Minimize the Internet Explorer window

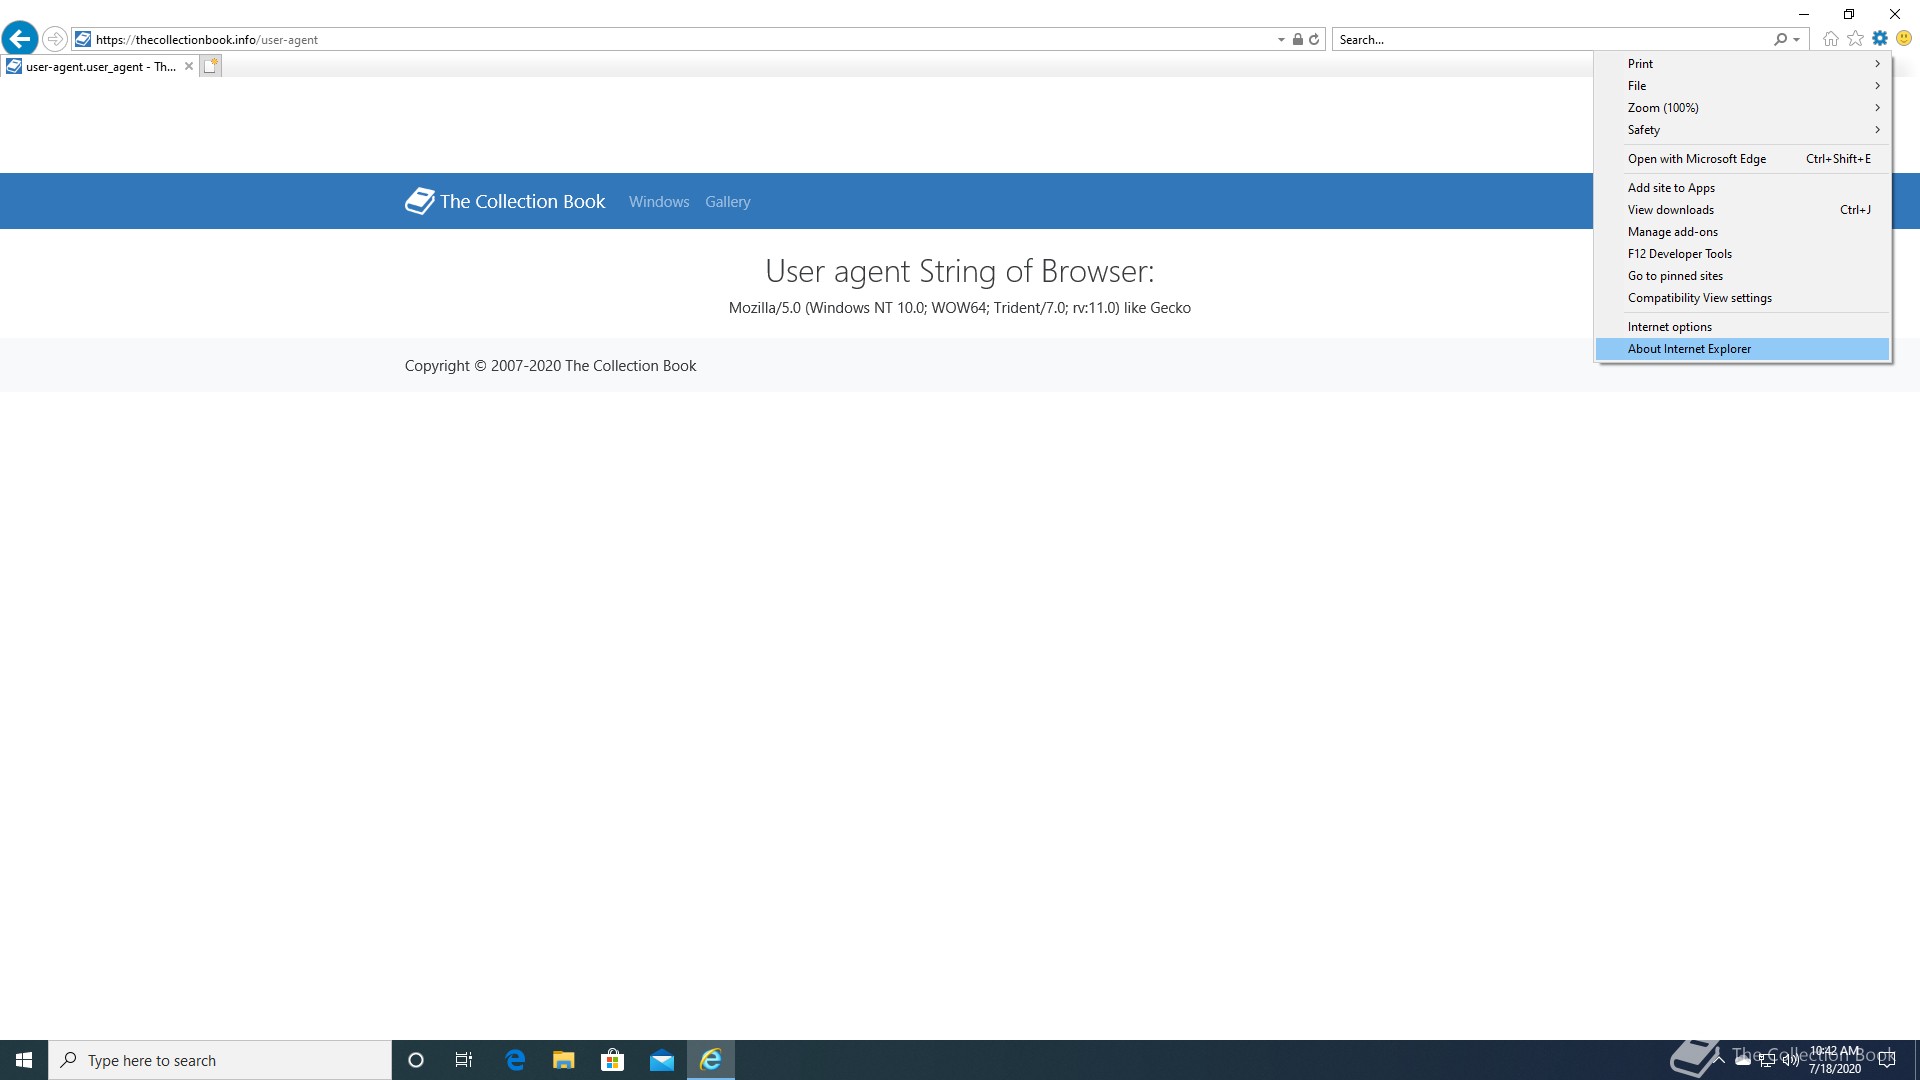(x=1804, y=14)
